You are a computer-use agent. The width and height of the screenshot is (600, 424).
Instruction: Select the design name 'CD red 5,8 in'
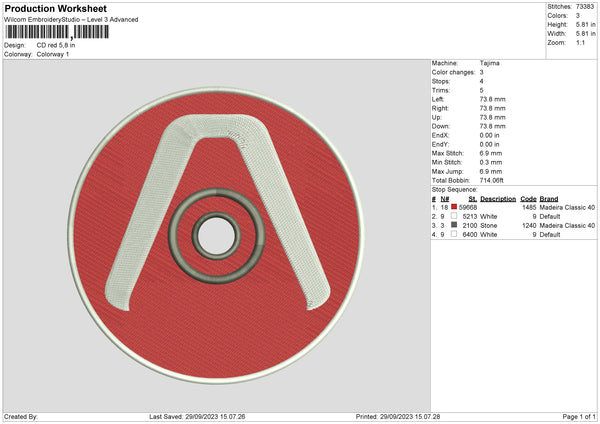(x=56, y=45)
